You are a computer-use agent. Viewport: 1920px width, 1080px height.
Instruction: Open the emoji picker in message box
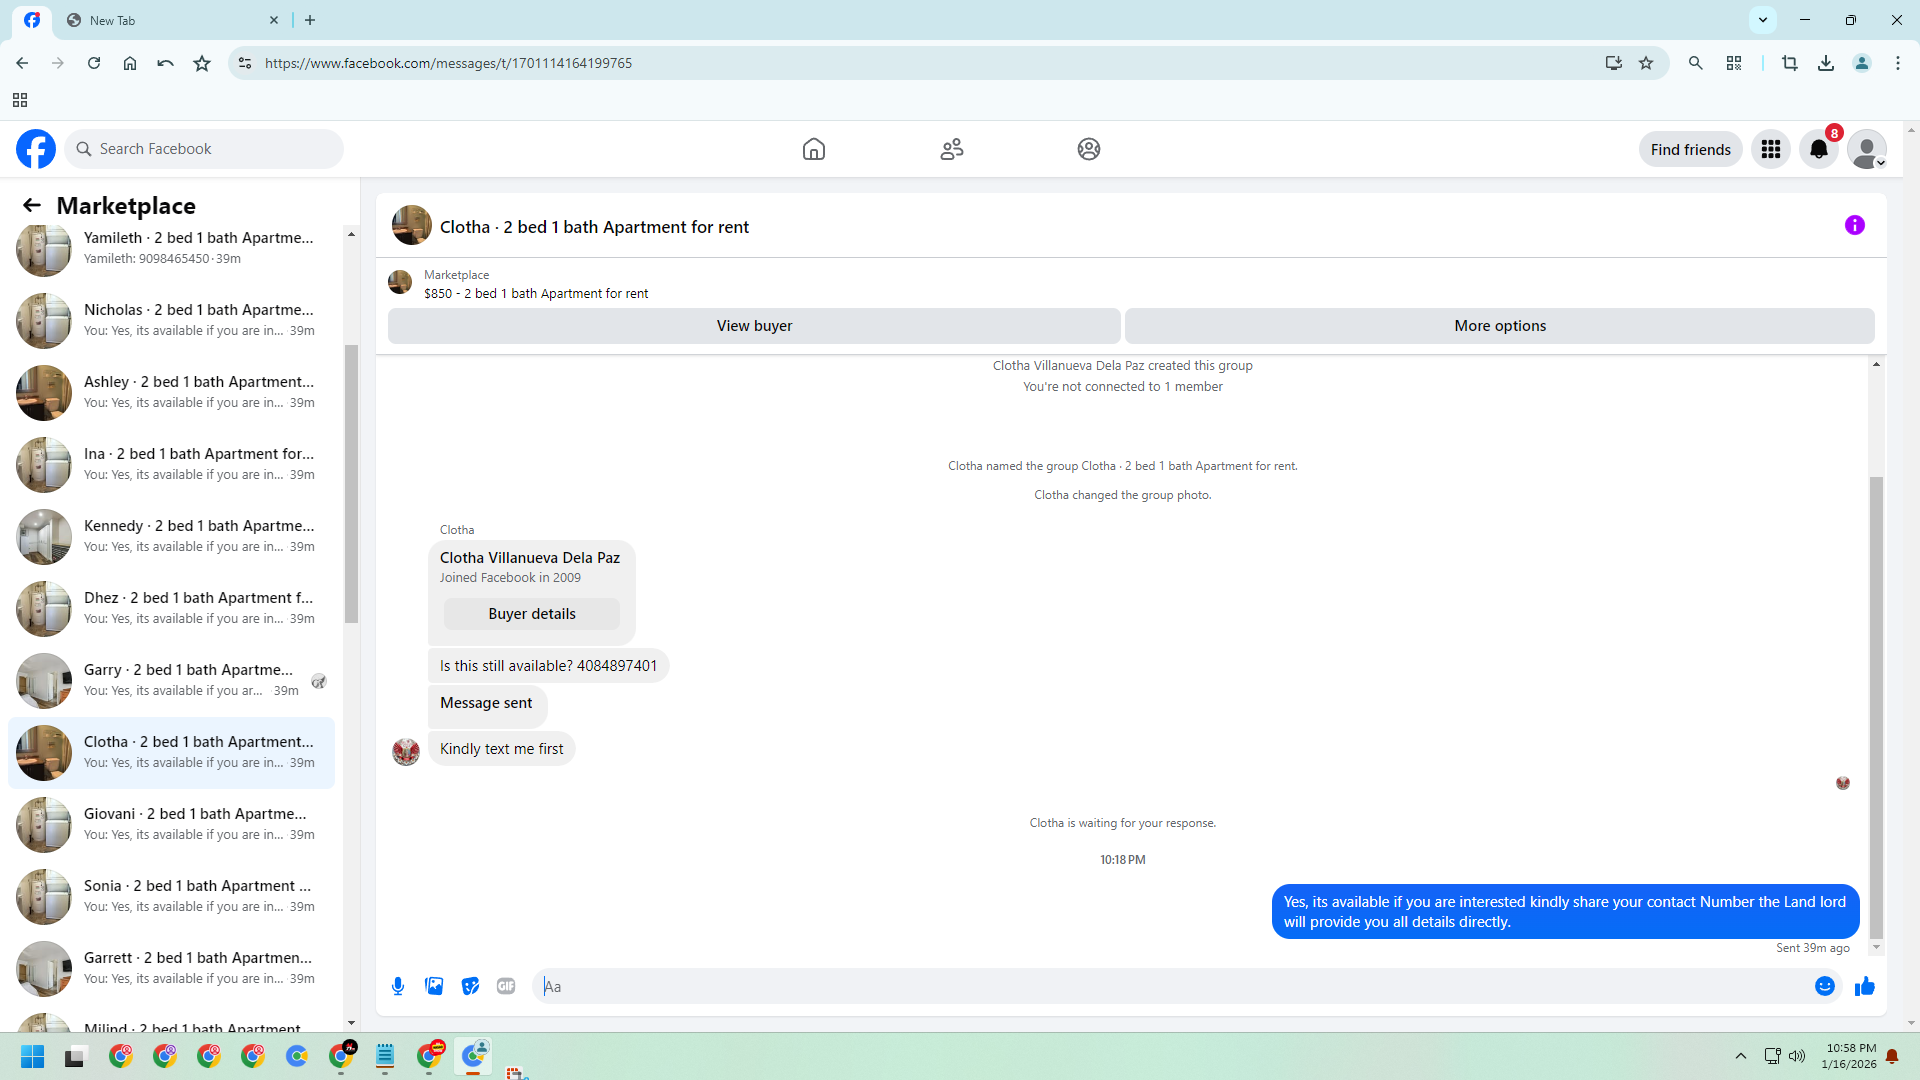(1824, 986)
